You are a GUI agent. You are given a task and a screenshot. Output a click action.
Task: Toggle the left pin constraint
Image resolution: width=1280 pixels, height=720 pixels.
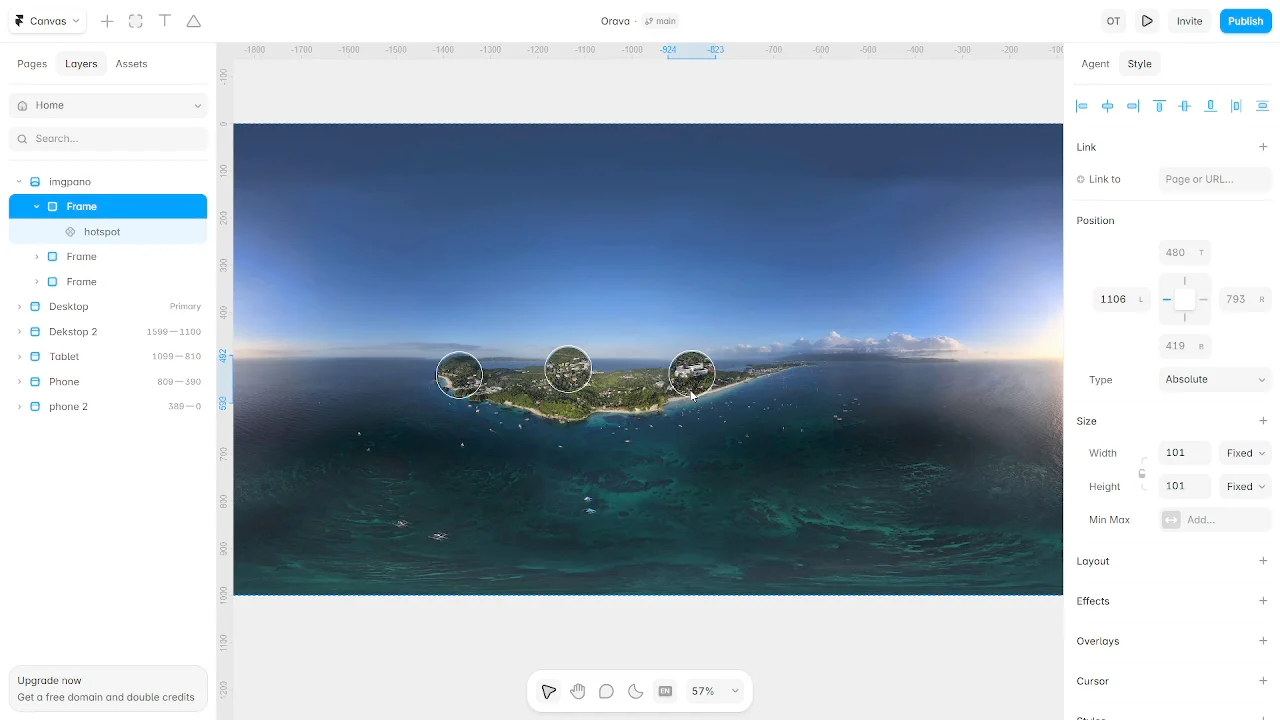1167,299
